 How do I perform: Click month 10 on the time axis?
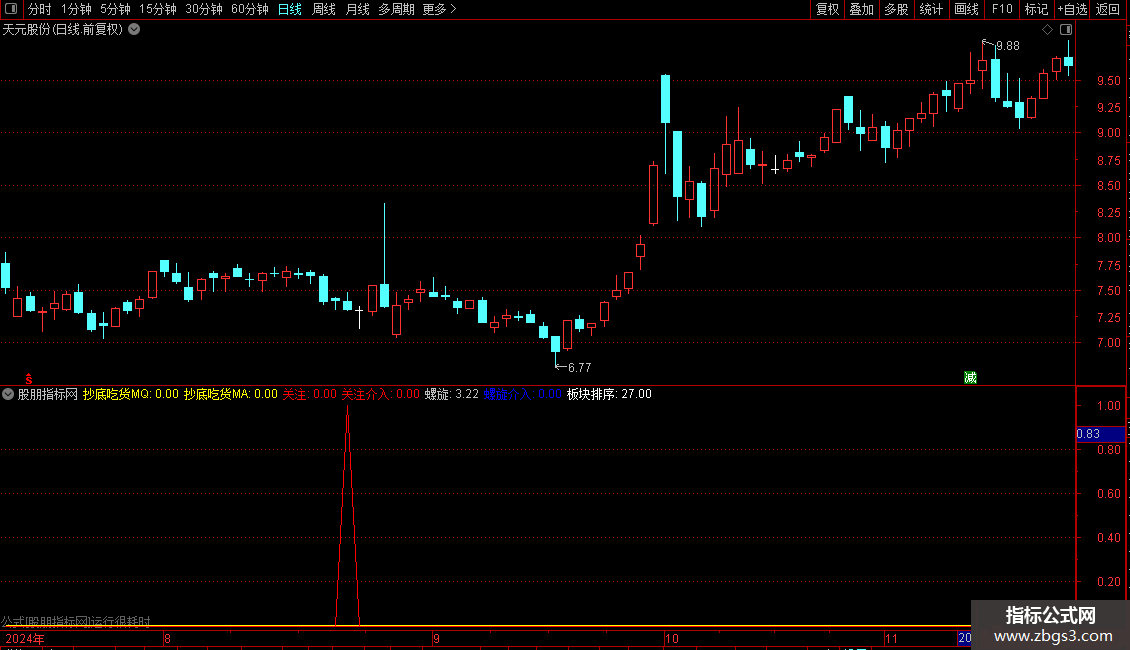click(672, 639)
